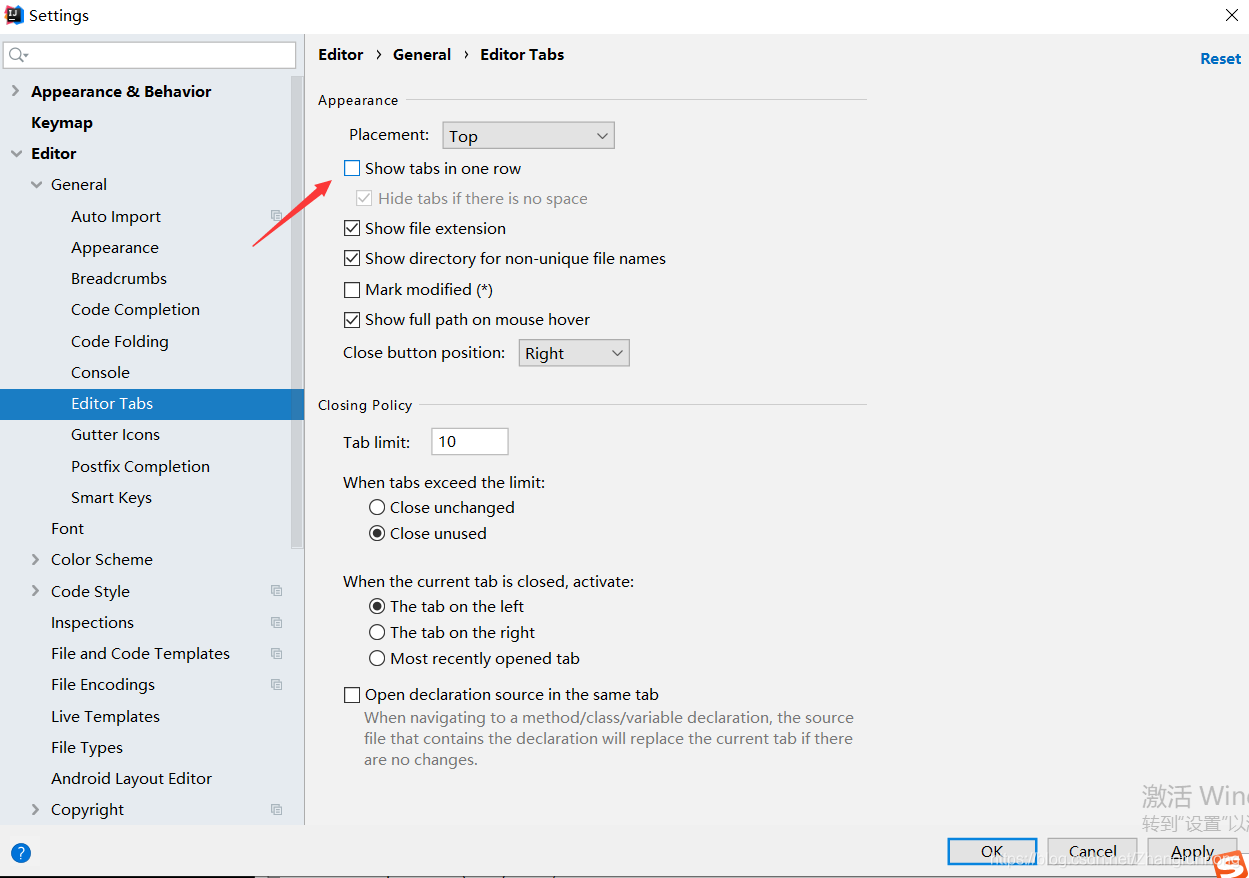
Task: Enable Show tabs in one row
Action: pyautogui.click(x=352, y=168)
